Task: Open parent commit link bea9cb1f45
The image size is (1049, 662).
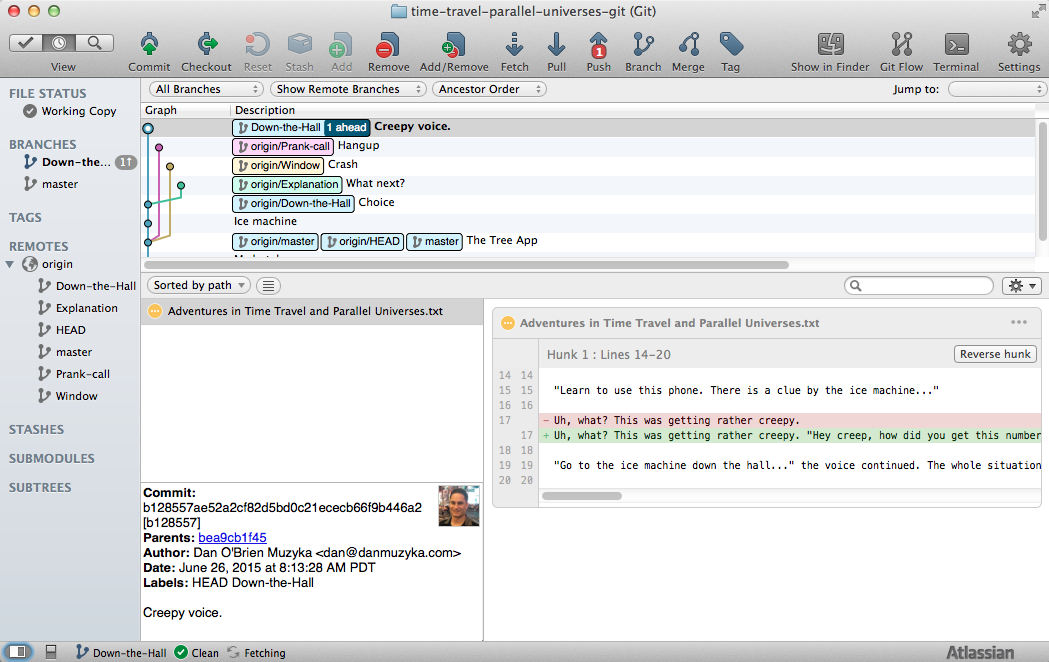Action: pyautogui.click(x=232, y=538)
